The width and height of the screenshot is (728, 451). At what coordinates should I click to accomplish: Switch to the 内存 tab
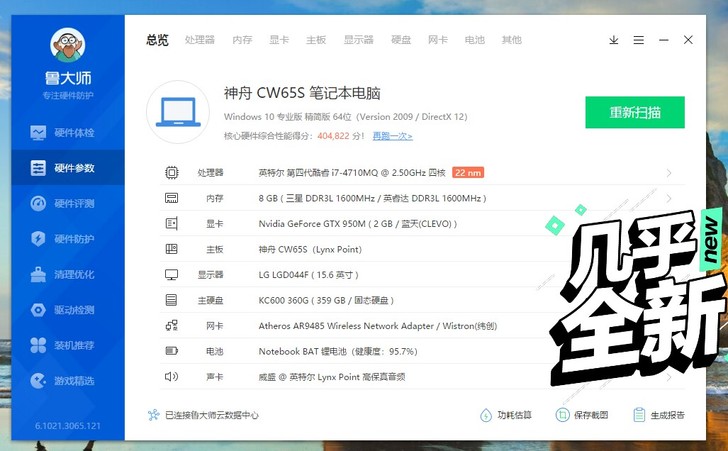(242, 40)
